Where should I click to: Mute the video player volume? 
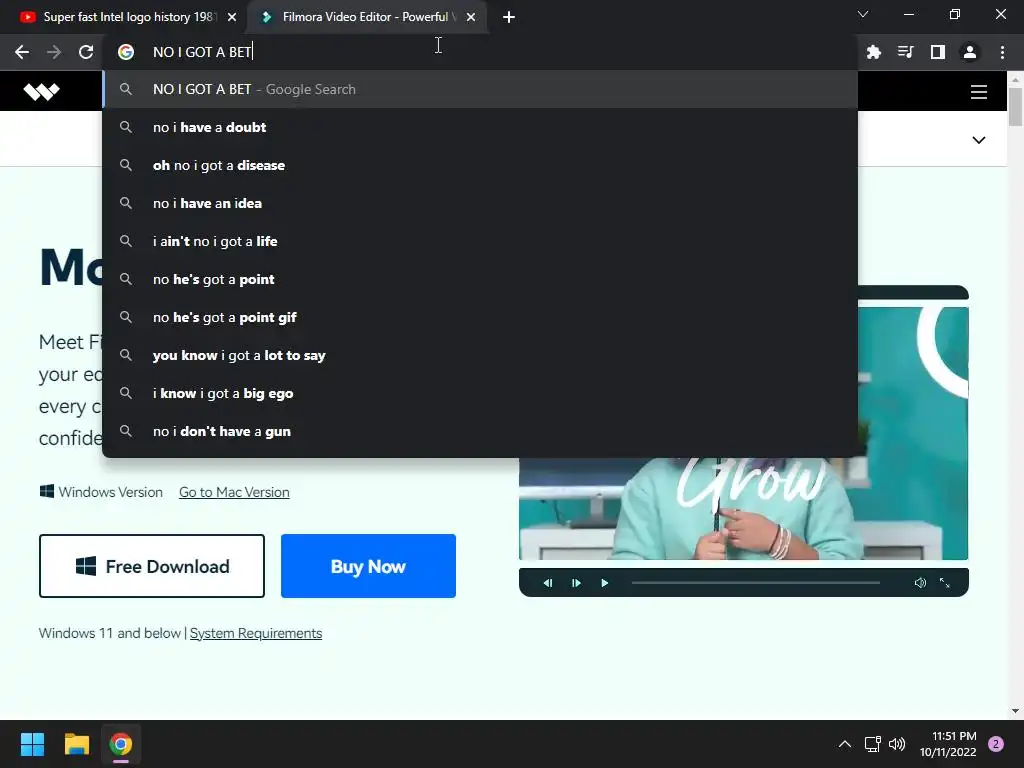click(920, 583)
